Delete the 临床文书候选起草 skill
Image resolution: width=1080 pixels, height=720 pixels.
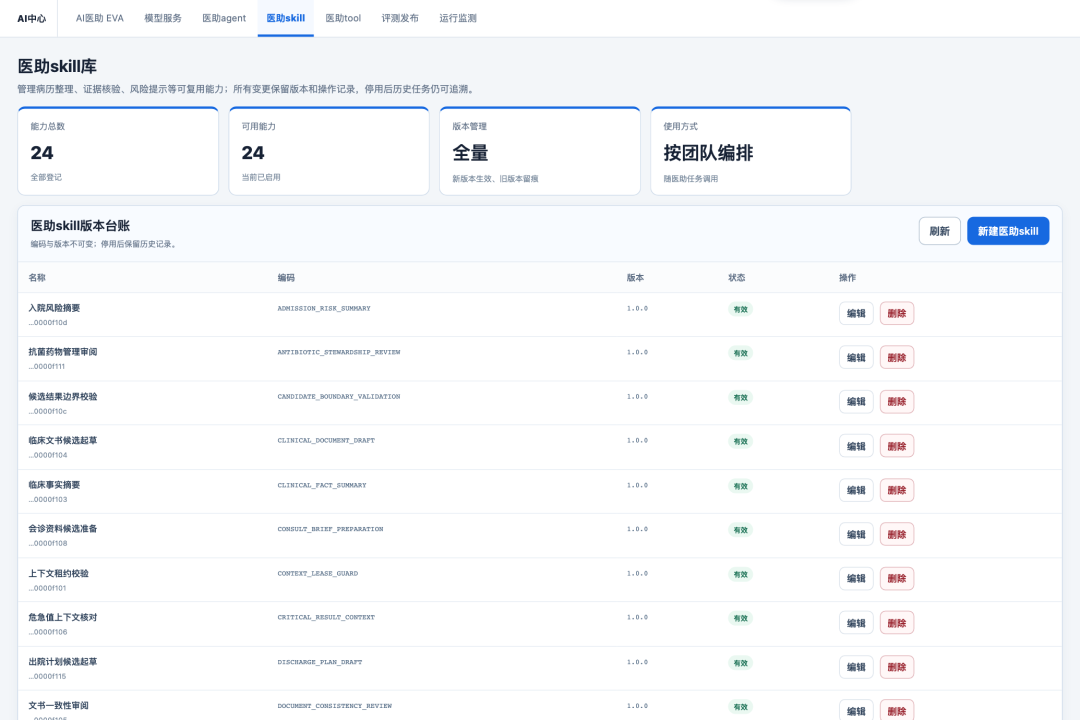[x=897, y=446]
